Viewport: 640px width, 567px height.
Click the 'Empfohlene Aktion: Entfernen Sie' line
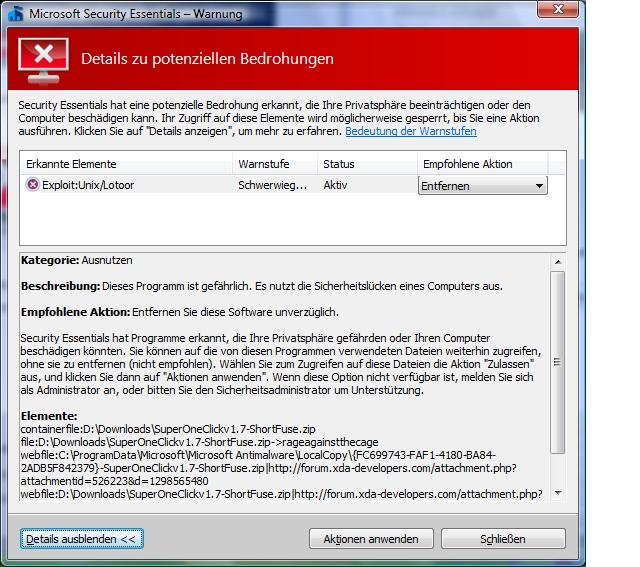[x=180, y=312]
